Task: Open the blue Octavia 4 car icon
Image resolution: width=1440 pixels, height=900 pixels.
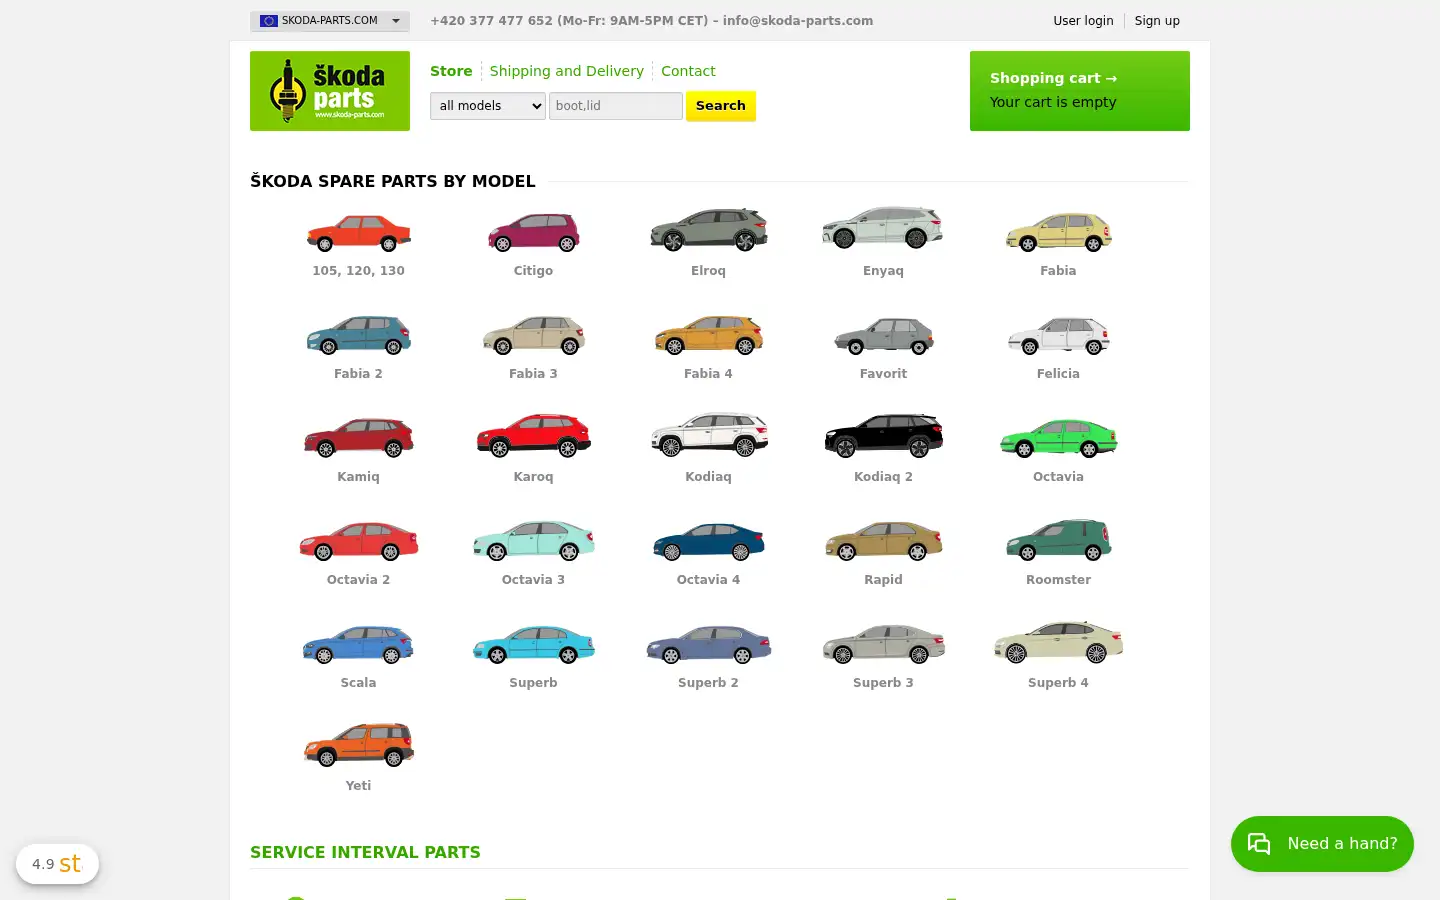Action: (708, 541)
